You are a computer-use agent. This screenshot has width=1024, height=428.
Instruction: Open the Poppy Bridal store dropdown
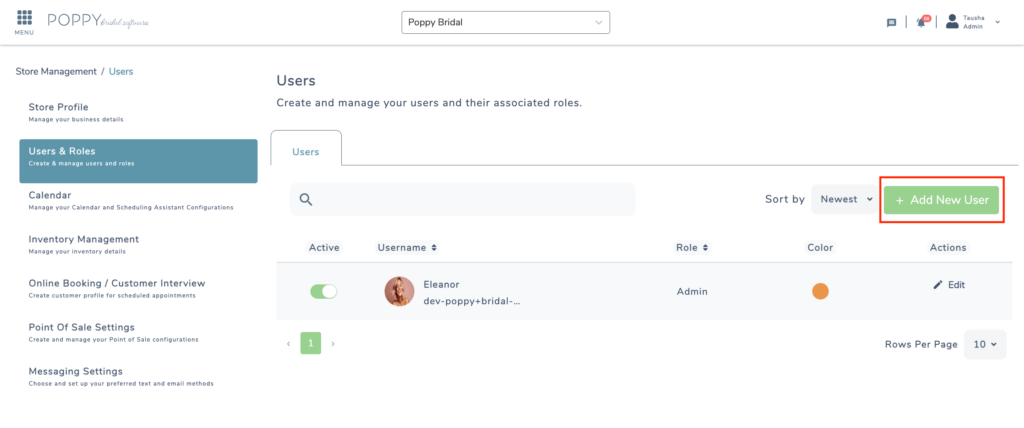coord(505,22)
